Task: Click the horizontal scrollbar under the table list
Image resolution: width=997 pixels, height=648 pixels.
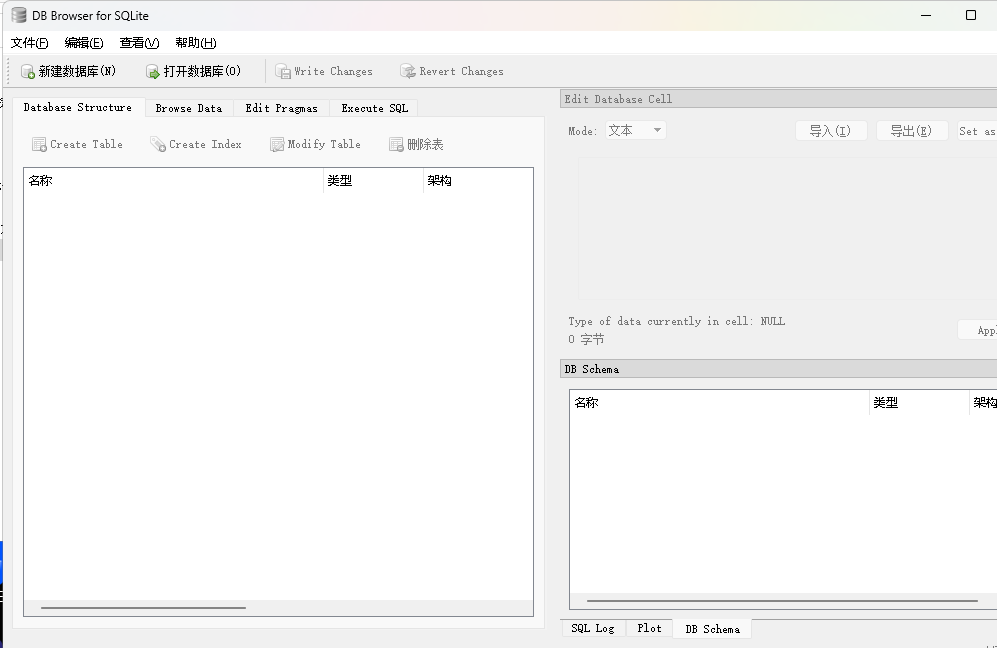Action: pos(143,606)
